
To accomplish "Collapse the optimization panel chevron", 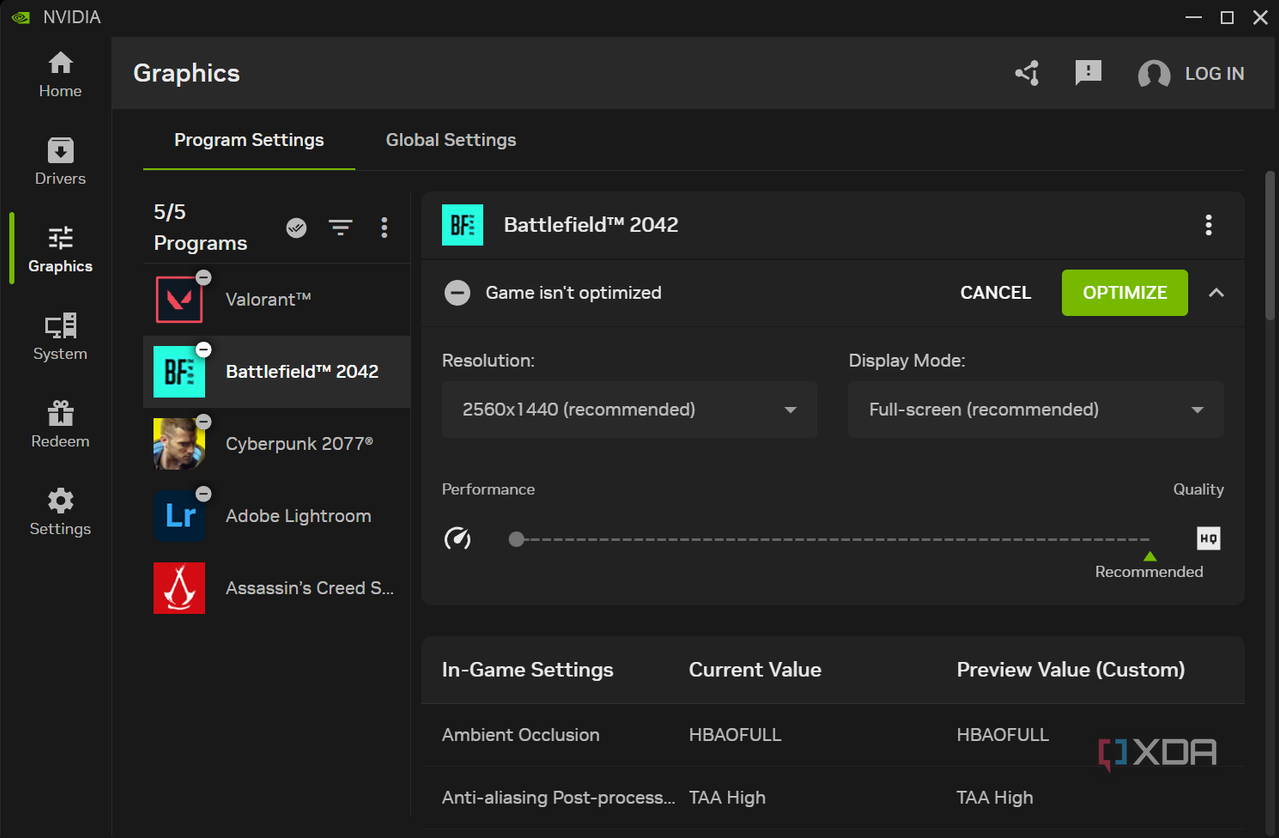I will [1216, 293].
